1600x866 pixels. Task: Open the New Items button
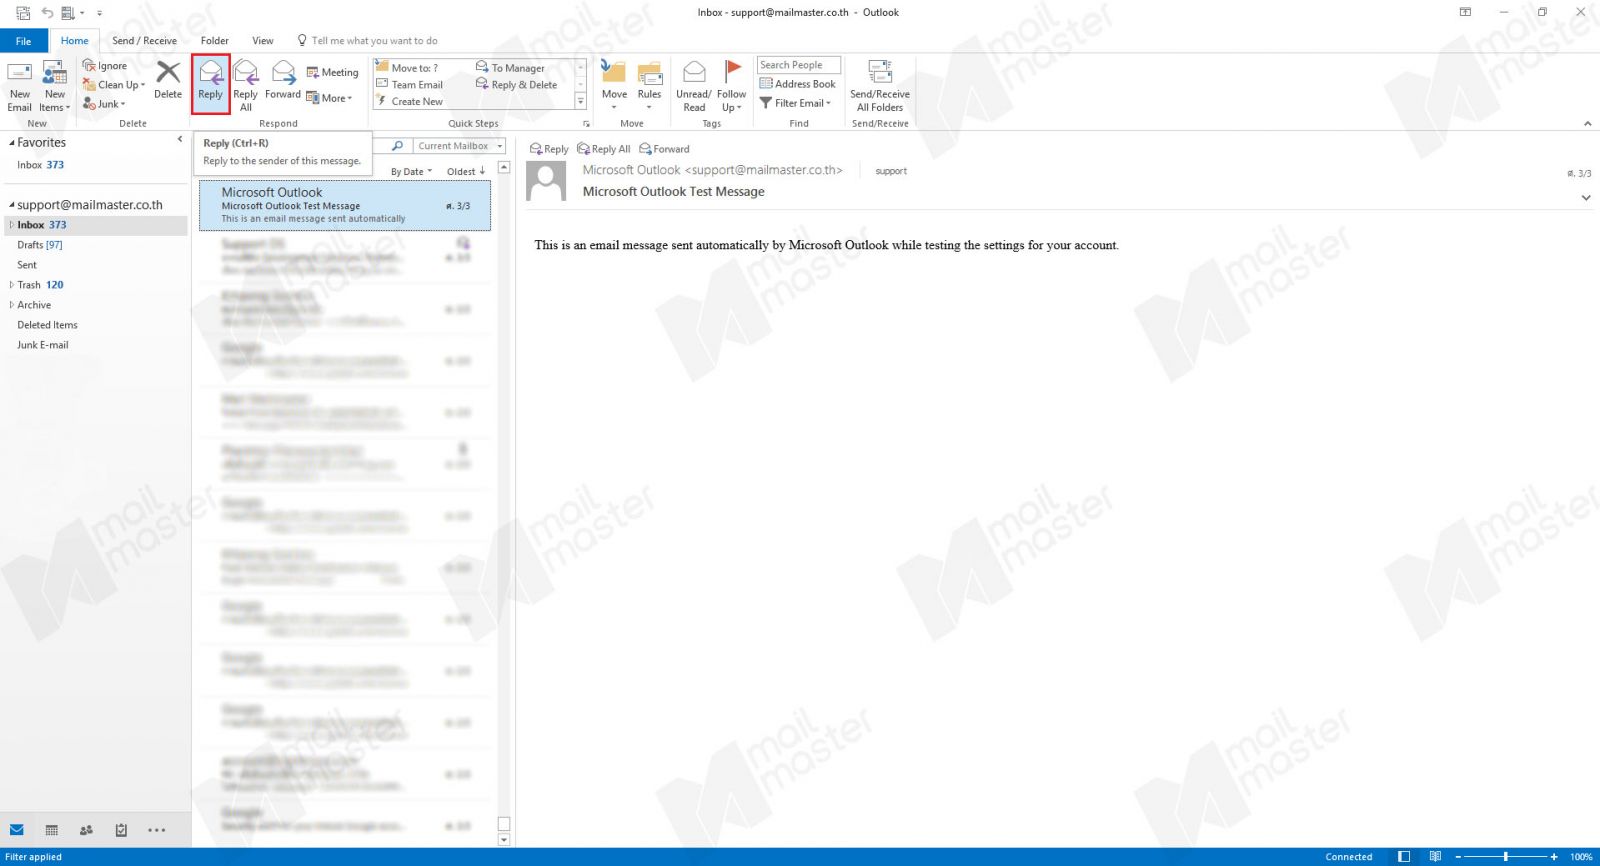(x=55, y=86)
